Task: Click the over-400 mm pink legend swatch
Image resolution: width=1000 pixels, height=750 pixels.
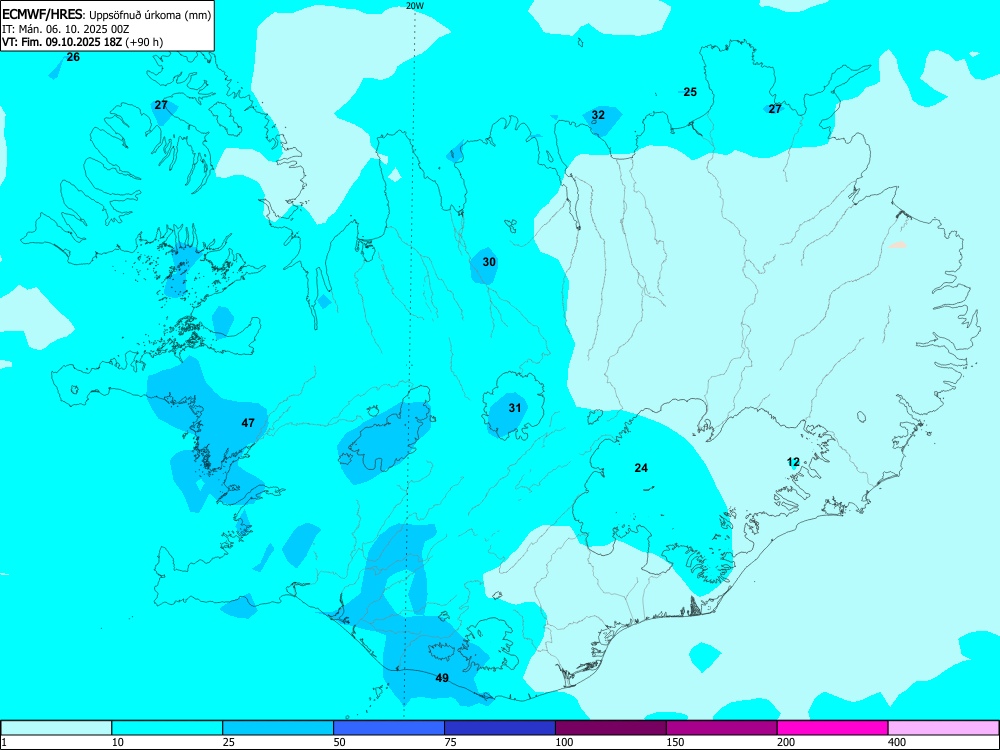Action: 943,728
